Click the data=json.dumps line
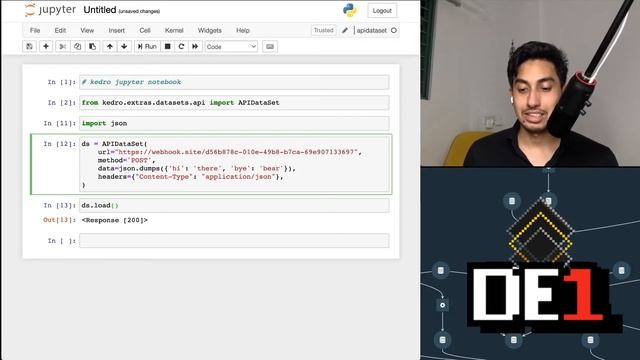 (196, 168)
